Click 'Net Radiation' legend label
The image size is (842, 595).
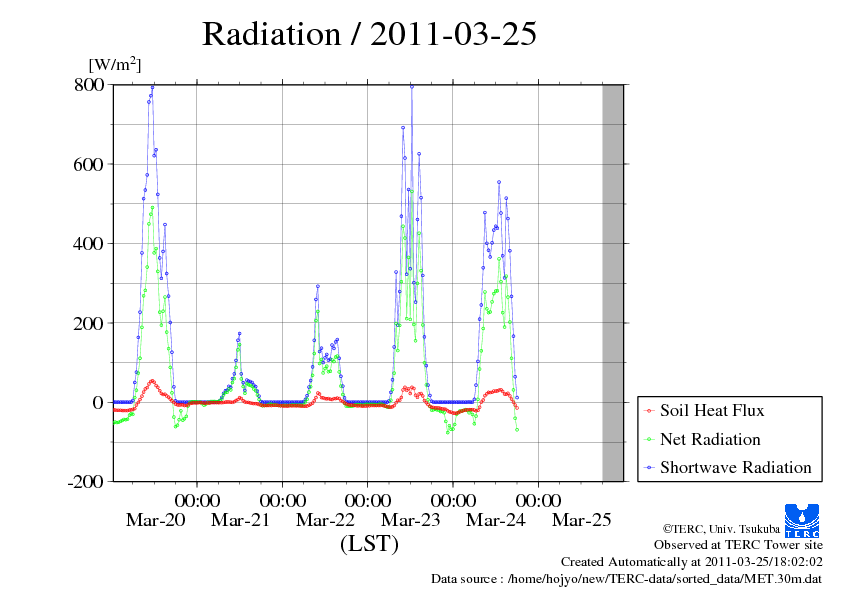tap(710, 439)
